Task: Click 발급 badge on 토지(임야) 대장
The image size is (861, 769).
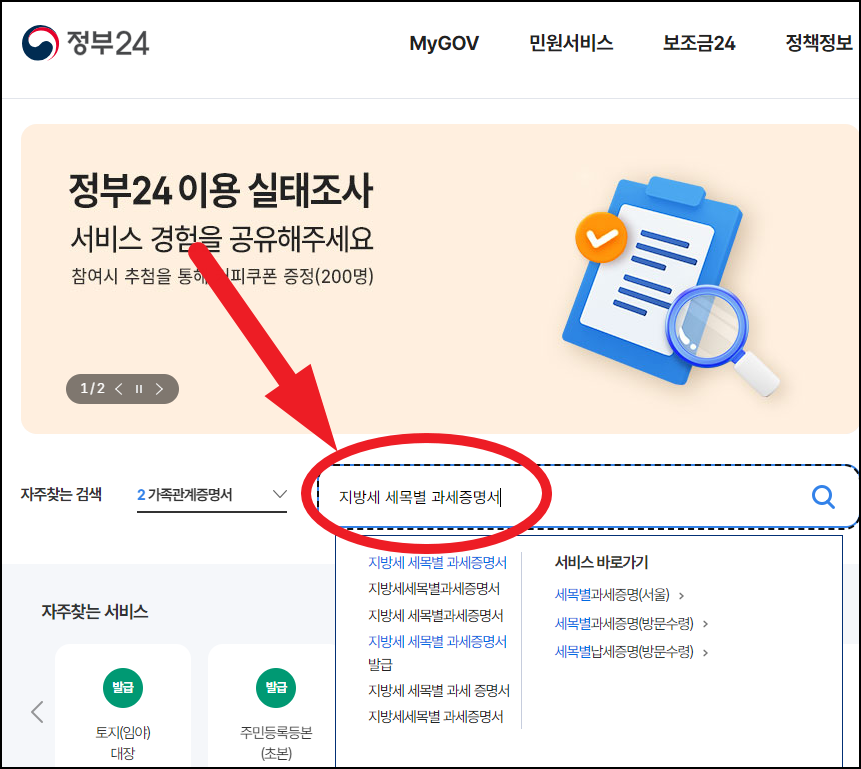Action: [x=123, y=688]
